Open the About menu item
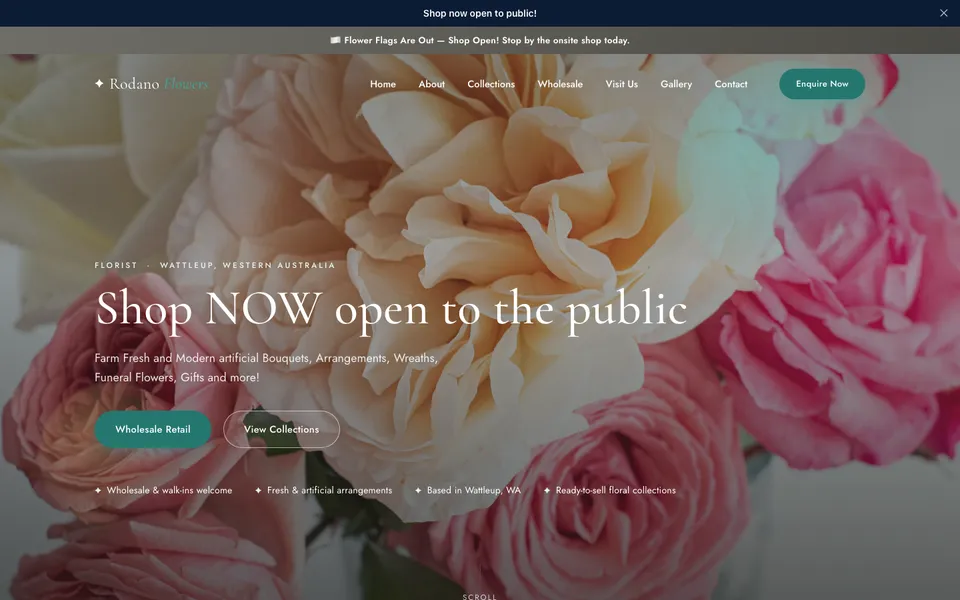 point(432,84)
